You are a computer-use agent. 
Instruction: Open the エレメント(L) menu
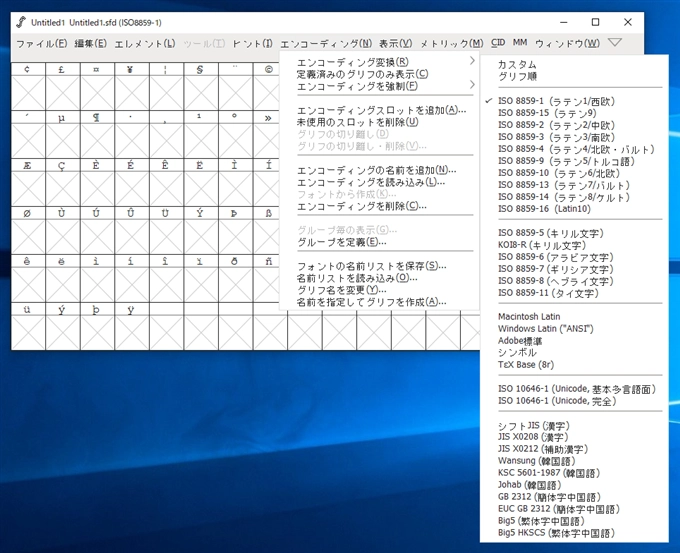[x=145, y=43]
